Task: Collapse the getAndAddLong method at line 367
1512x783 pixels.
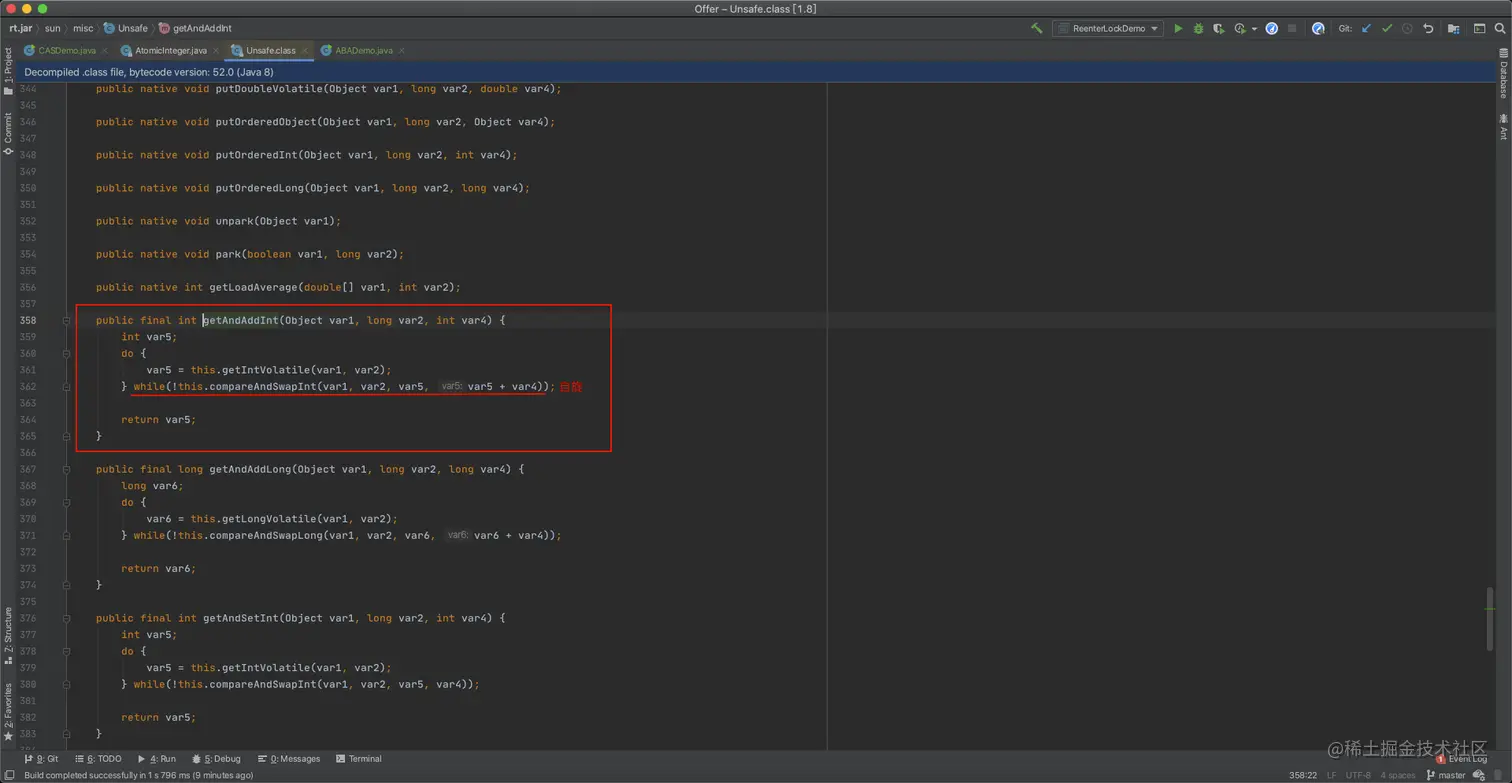Action: click(x=67, y=469)
